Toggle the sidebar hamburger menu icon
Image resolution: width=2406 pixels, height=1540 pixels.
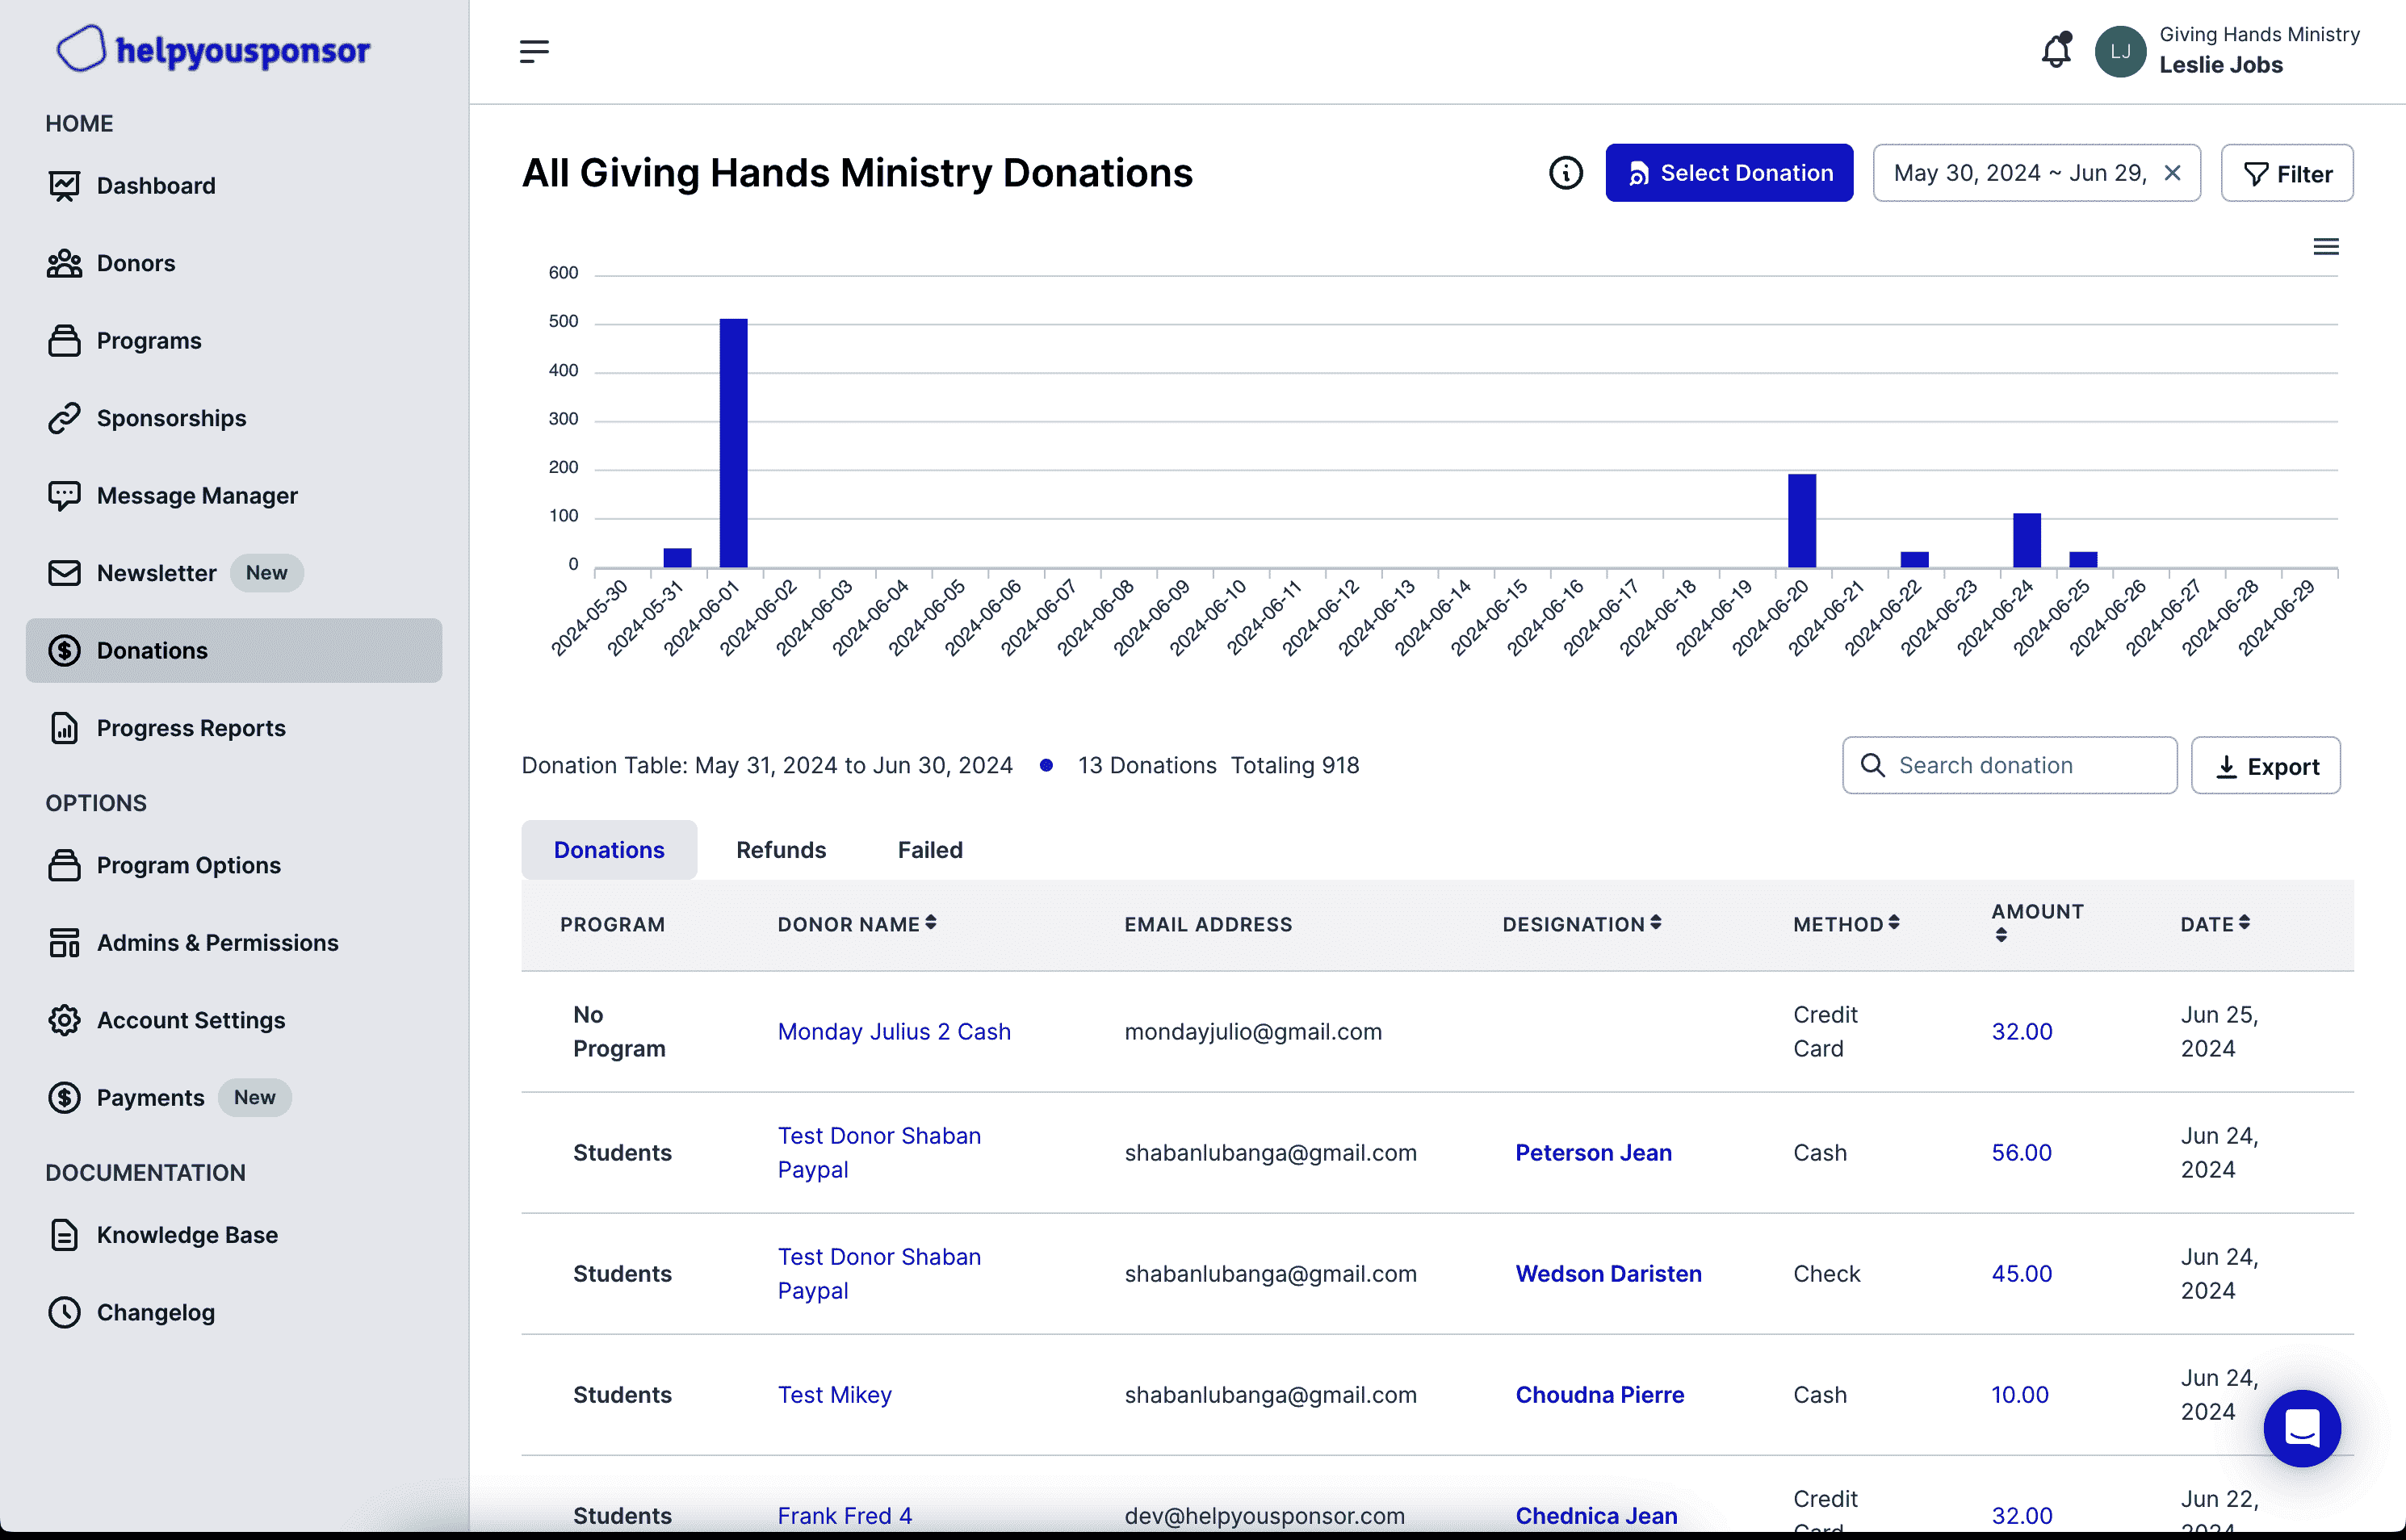pos(534,51)
